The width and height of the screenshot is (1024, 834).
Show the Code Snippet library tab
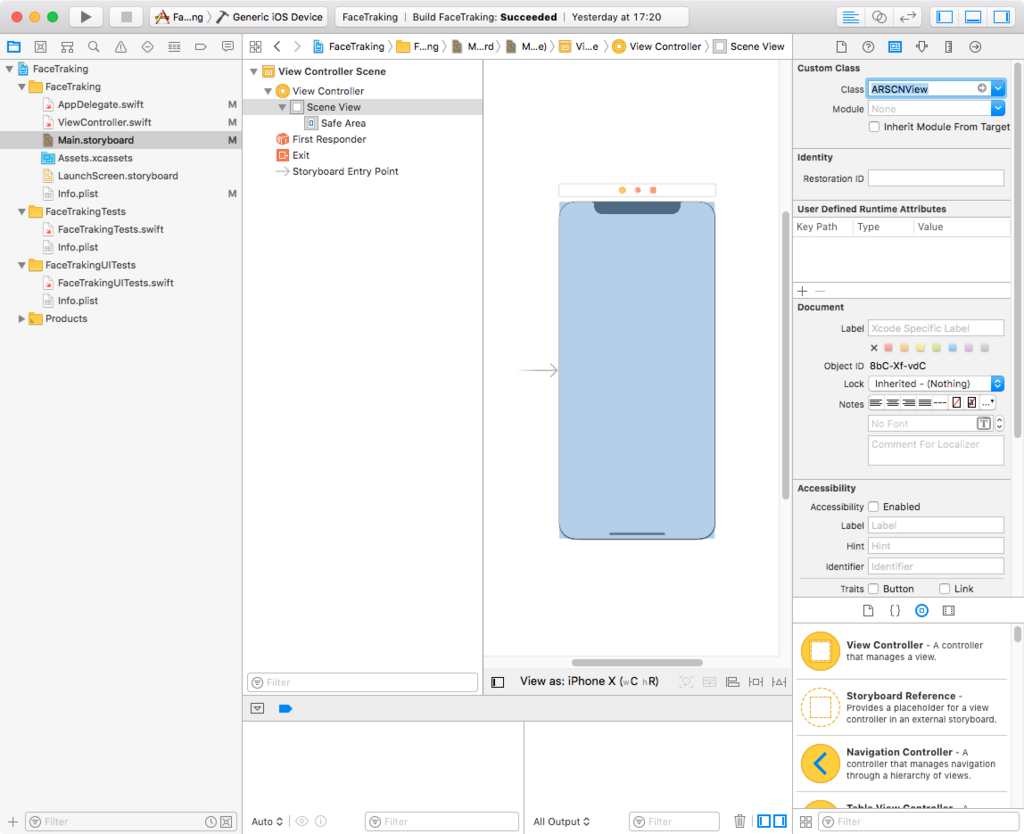(x=895, y=611)
